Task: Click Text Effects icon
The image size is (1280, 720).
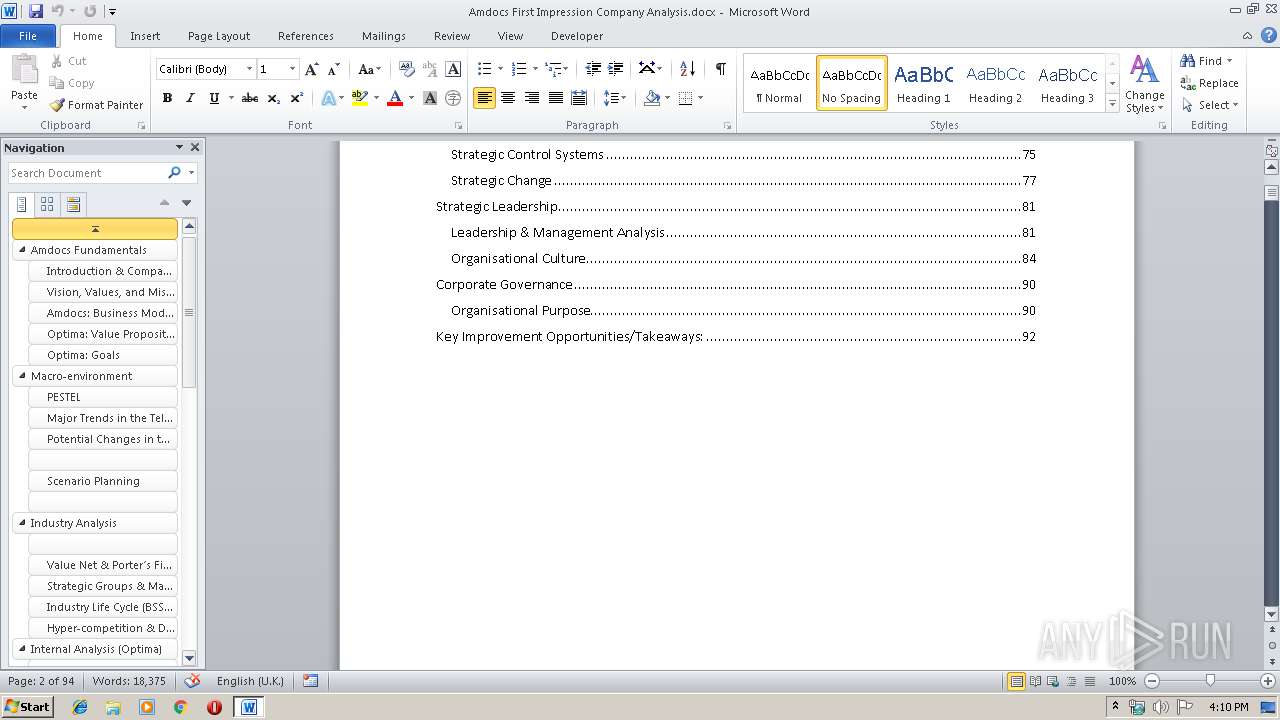Action: pyautogui.click(x=328, y=98)
